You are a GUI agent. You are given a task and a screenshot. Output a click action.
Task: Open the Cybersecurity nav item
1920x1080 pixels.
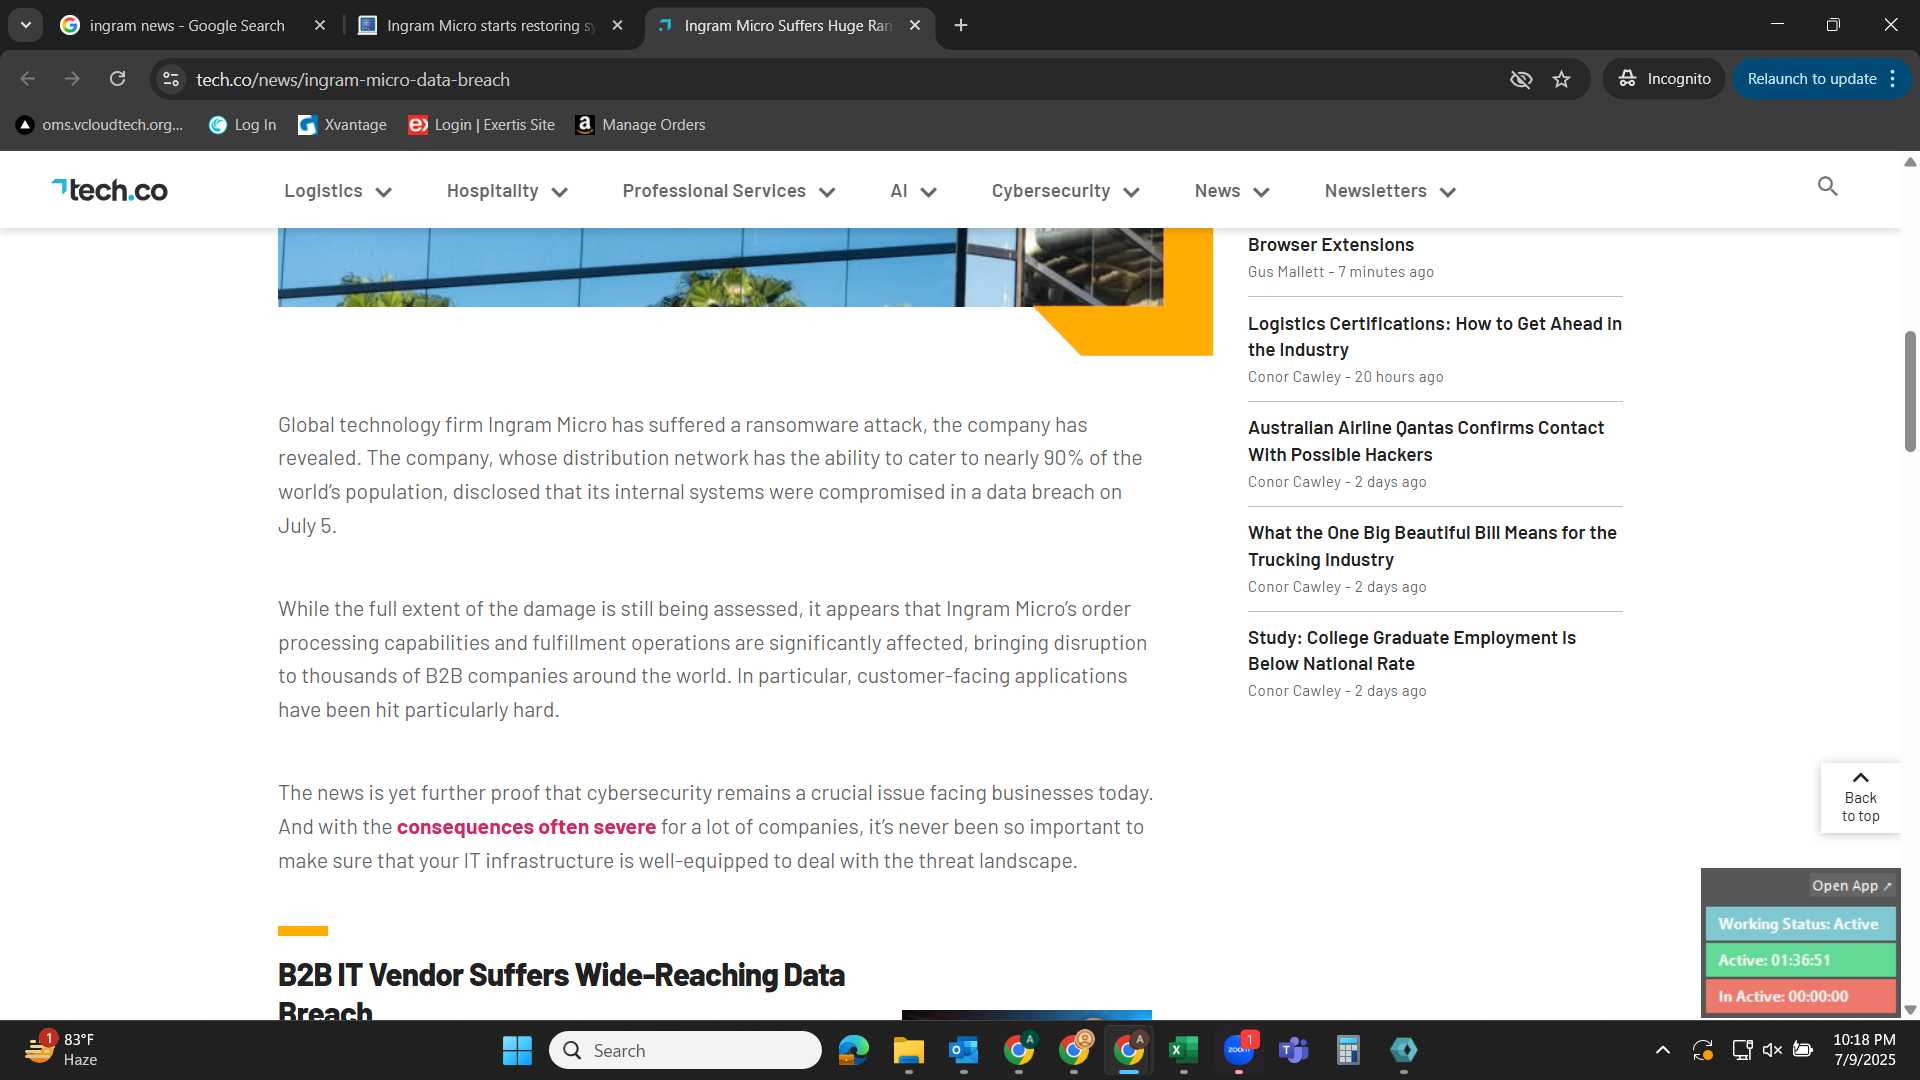click(1051, 191)
